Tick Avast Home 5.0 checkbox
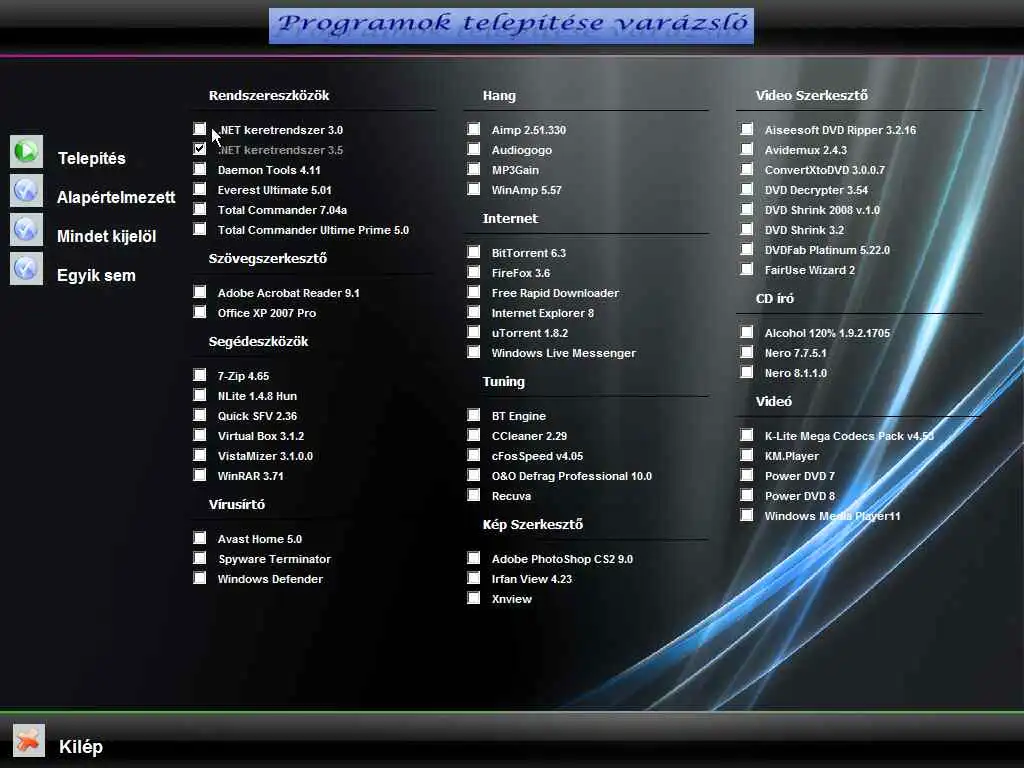Viewport: 1024px width, 768px height. click(200, 538)
